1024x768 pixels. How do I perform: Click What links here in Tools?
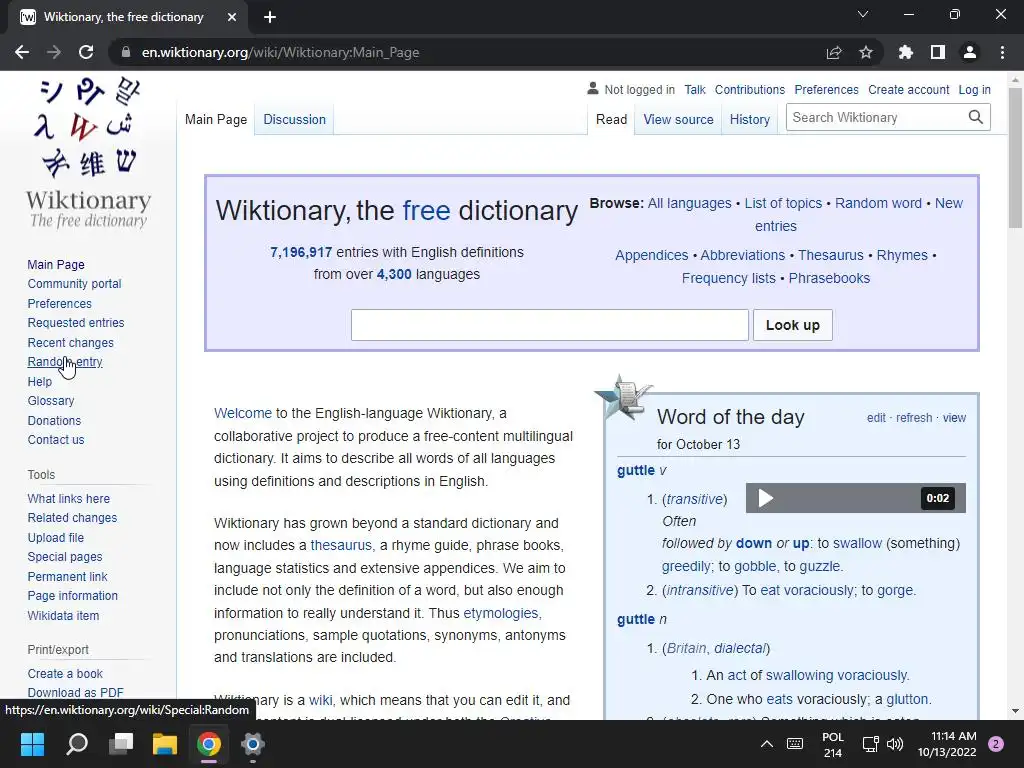(69, 498)
